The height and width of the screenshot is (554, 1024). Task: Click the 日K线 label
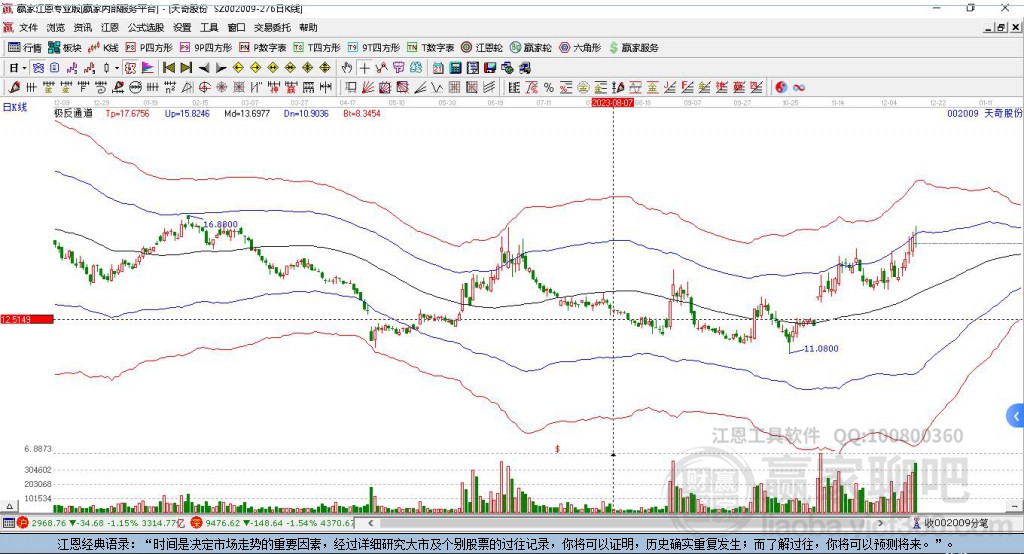click(15, 107)
